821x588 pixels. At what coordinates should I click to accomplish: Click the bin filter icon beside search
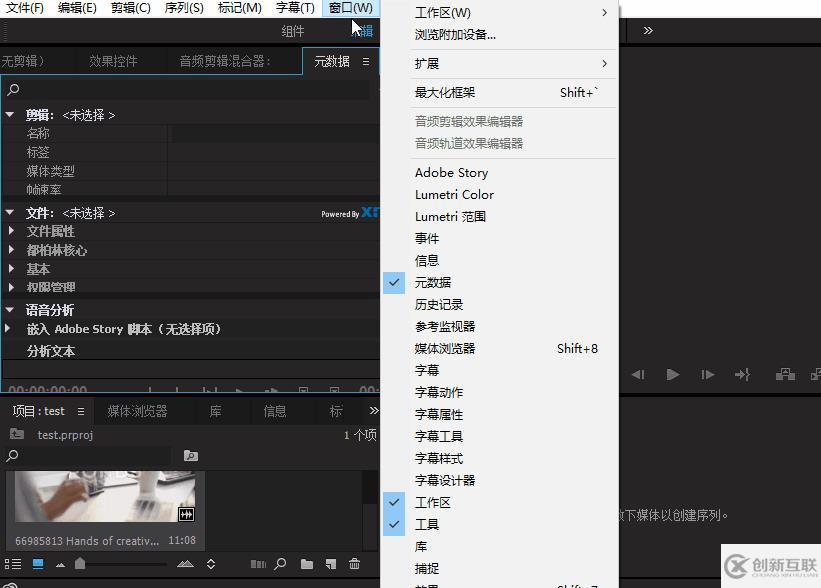pos(191,456)
